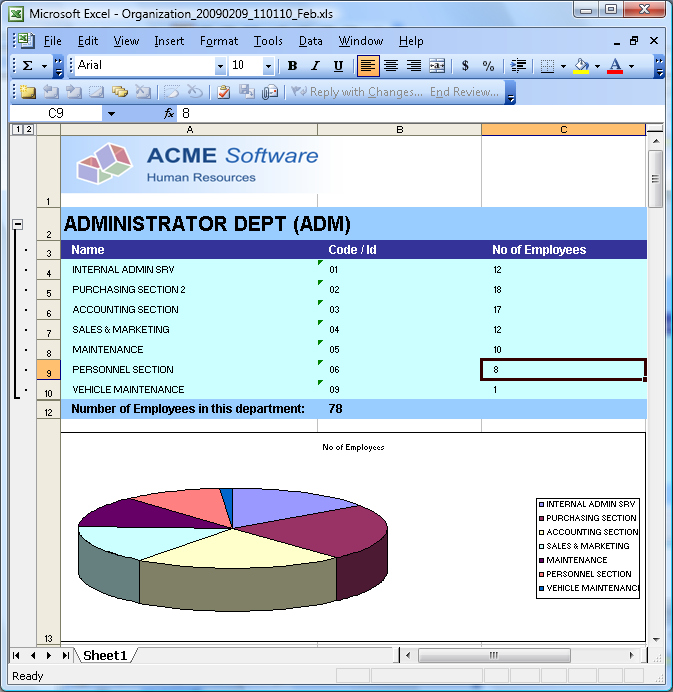Open the AutoSum function dropdown arrow
673x692 pixels.
[44, 67]
